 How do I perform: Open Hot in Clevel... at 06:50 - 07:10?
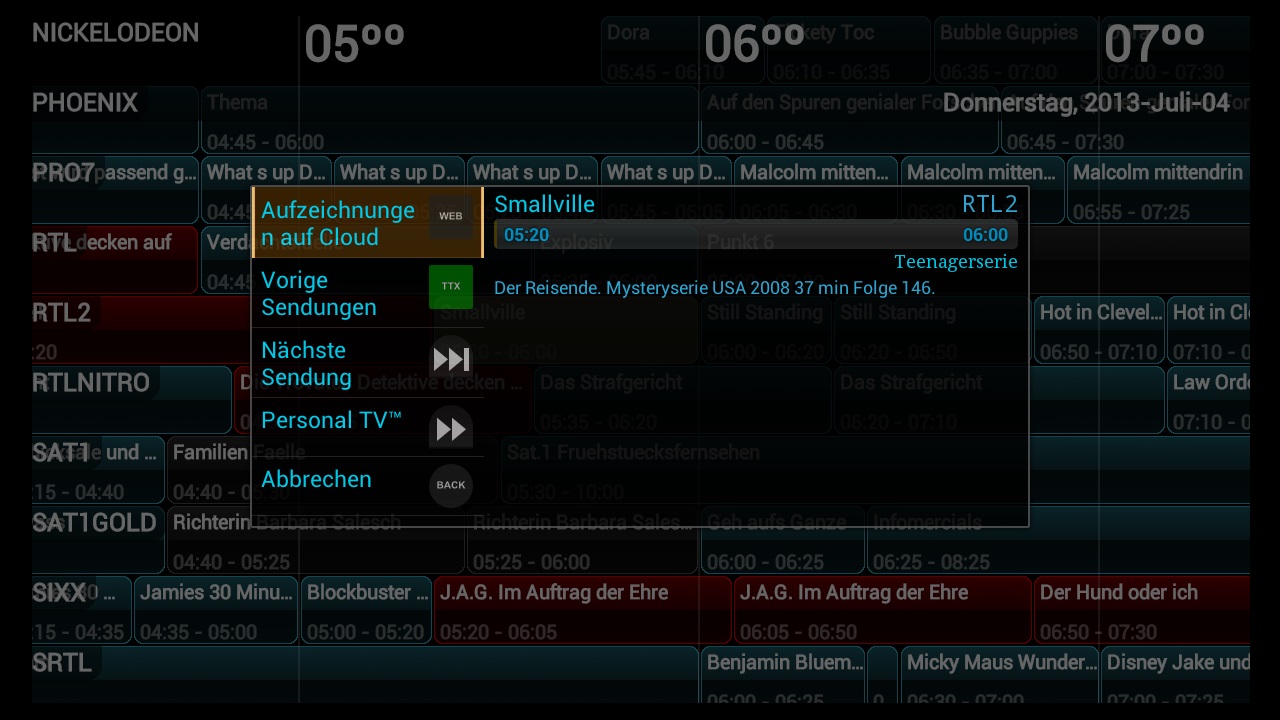tap(1099, 330)
